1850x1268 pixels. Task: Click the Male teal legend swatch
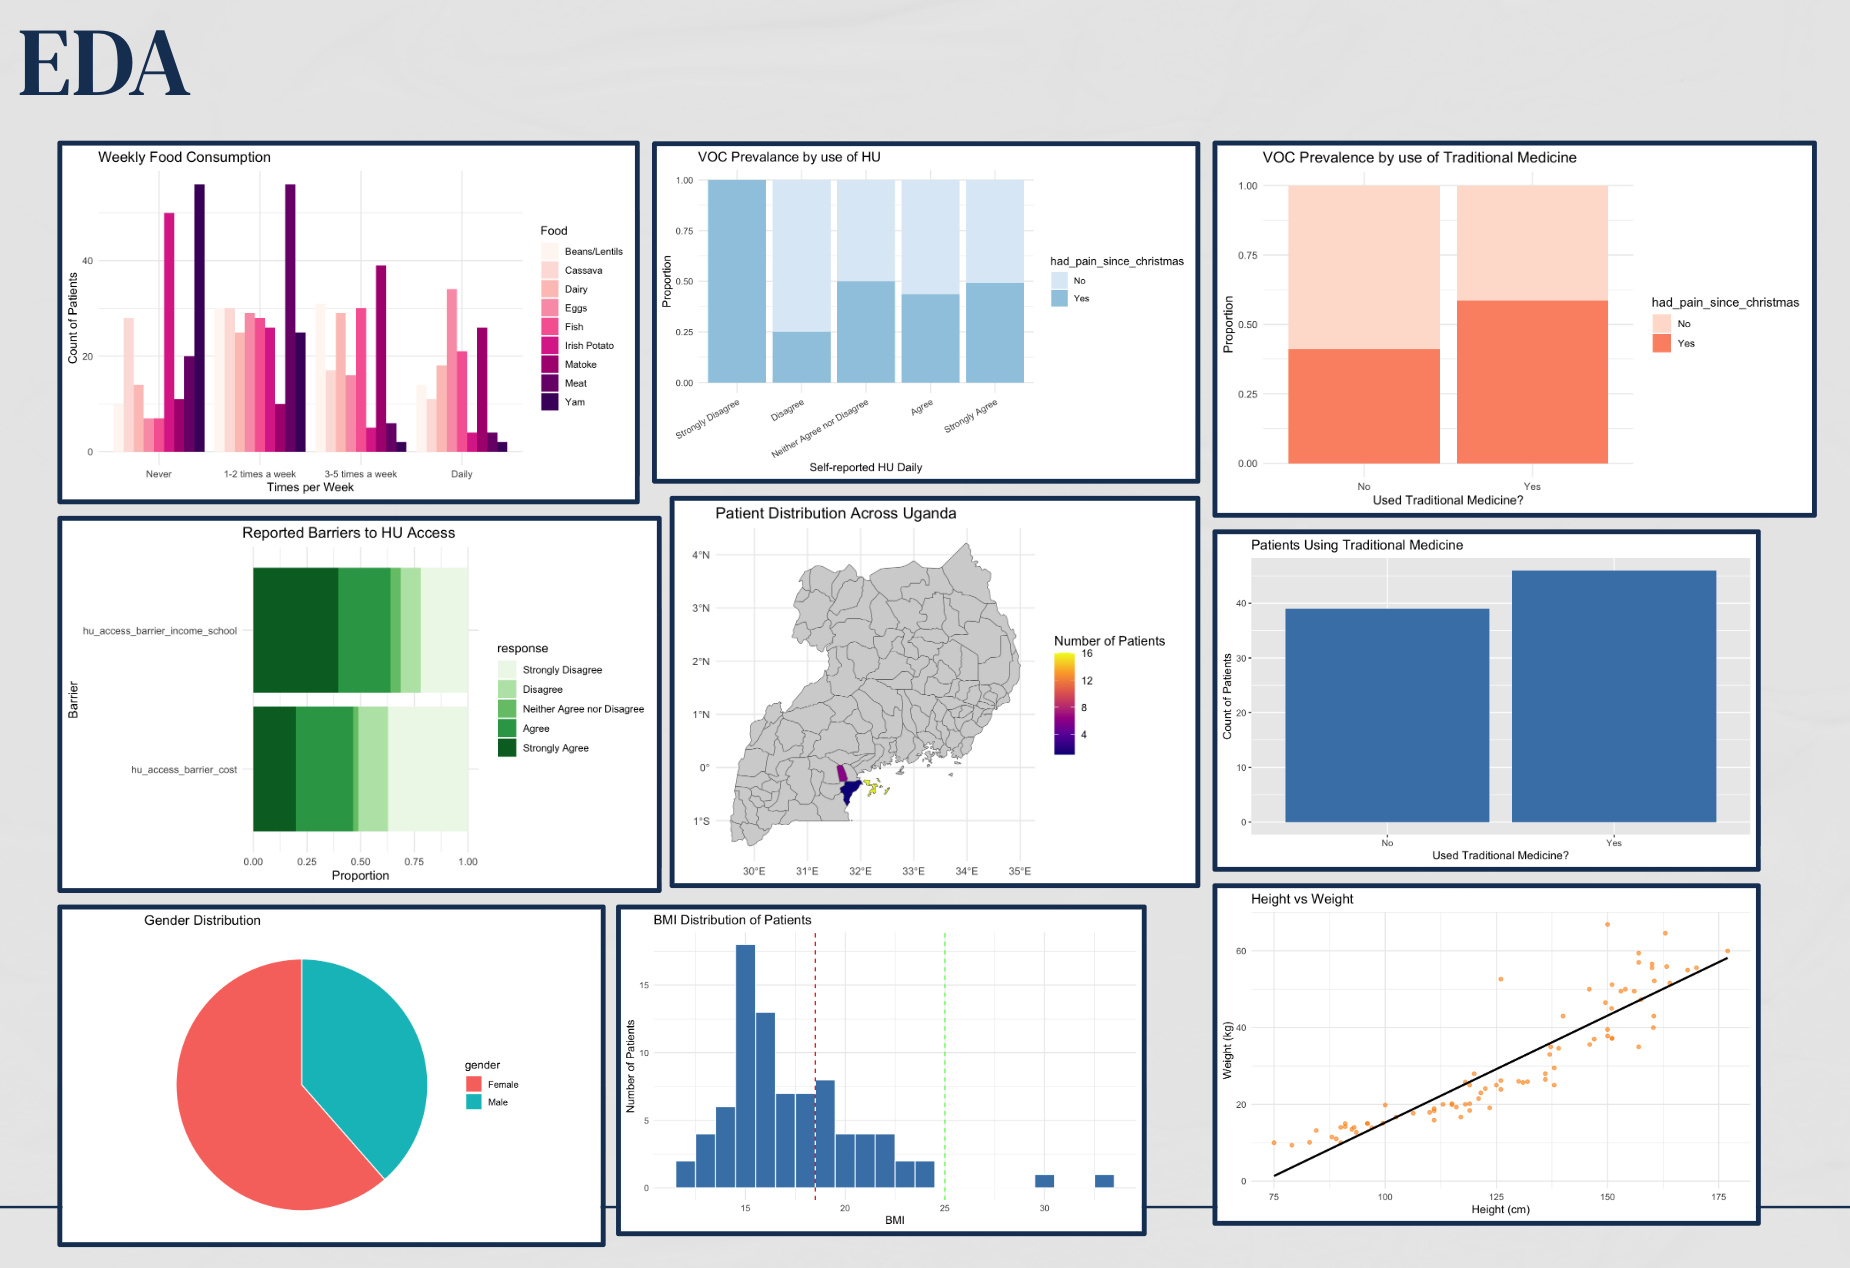tap(474, 1102)
